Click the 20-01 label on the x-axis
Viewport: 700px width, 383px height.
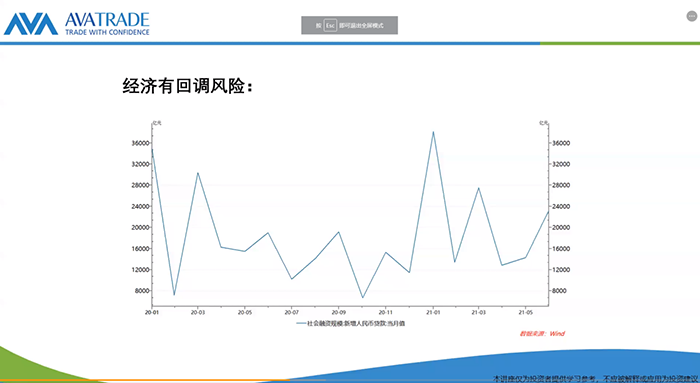pyautogui.click(x=152, y=312)
